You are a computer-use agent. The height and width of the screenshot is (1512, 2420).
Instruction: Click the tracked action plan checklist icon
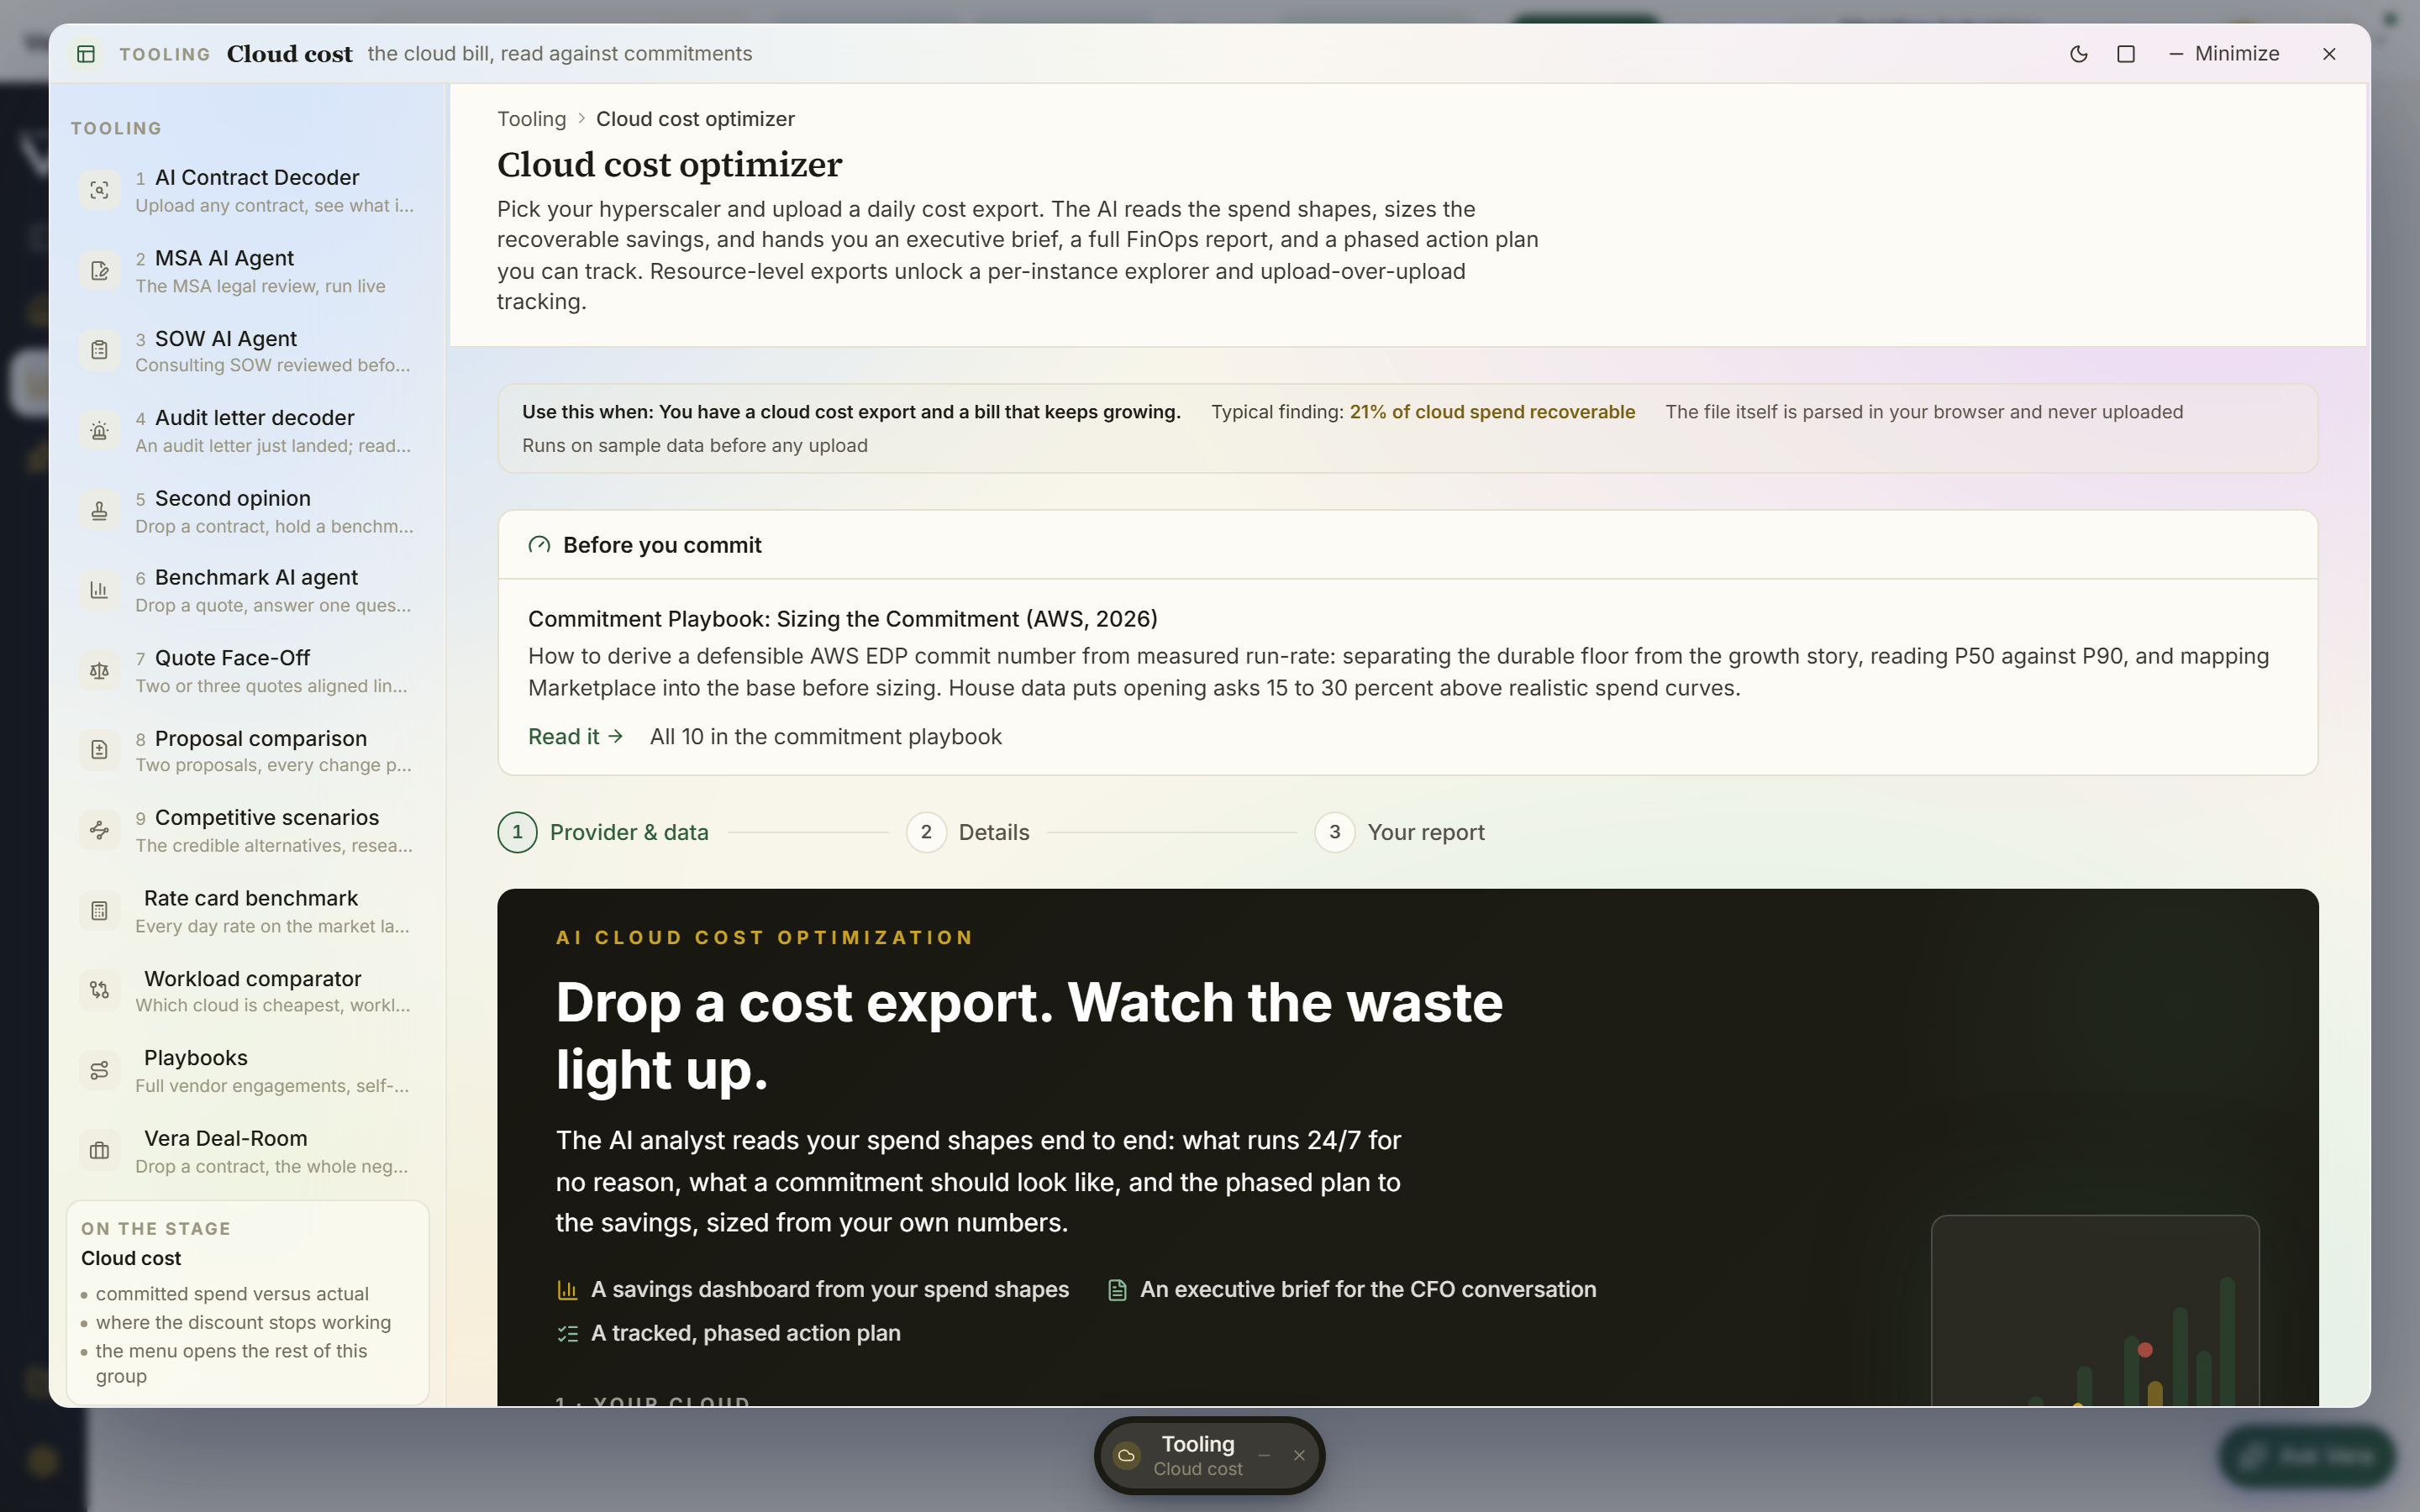coord(567,1334)
